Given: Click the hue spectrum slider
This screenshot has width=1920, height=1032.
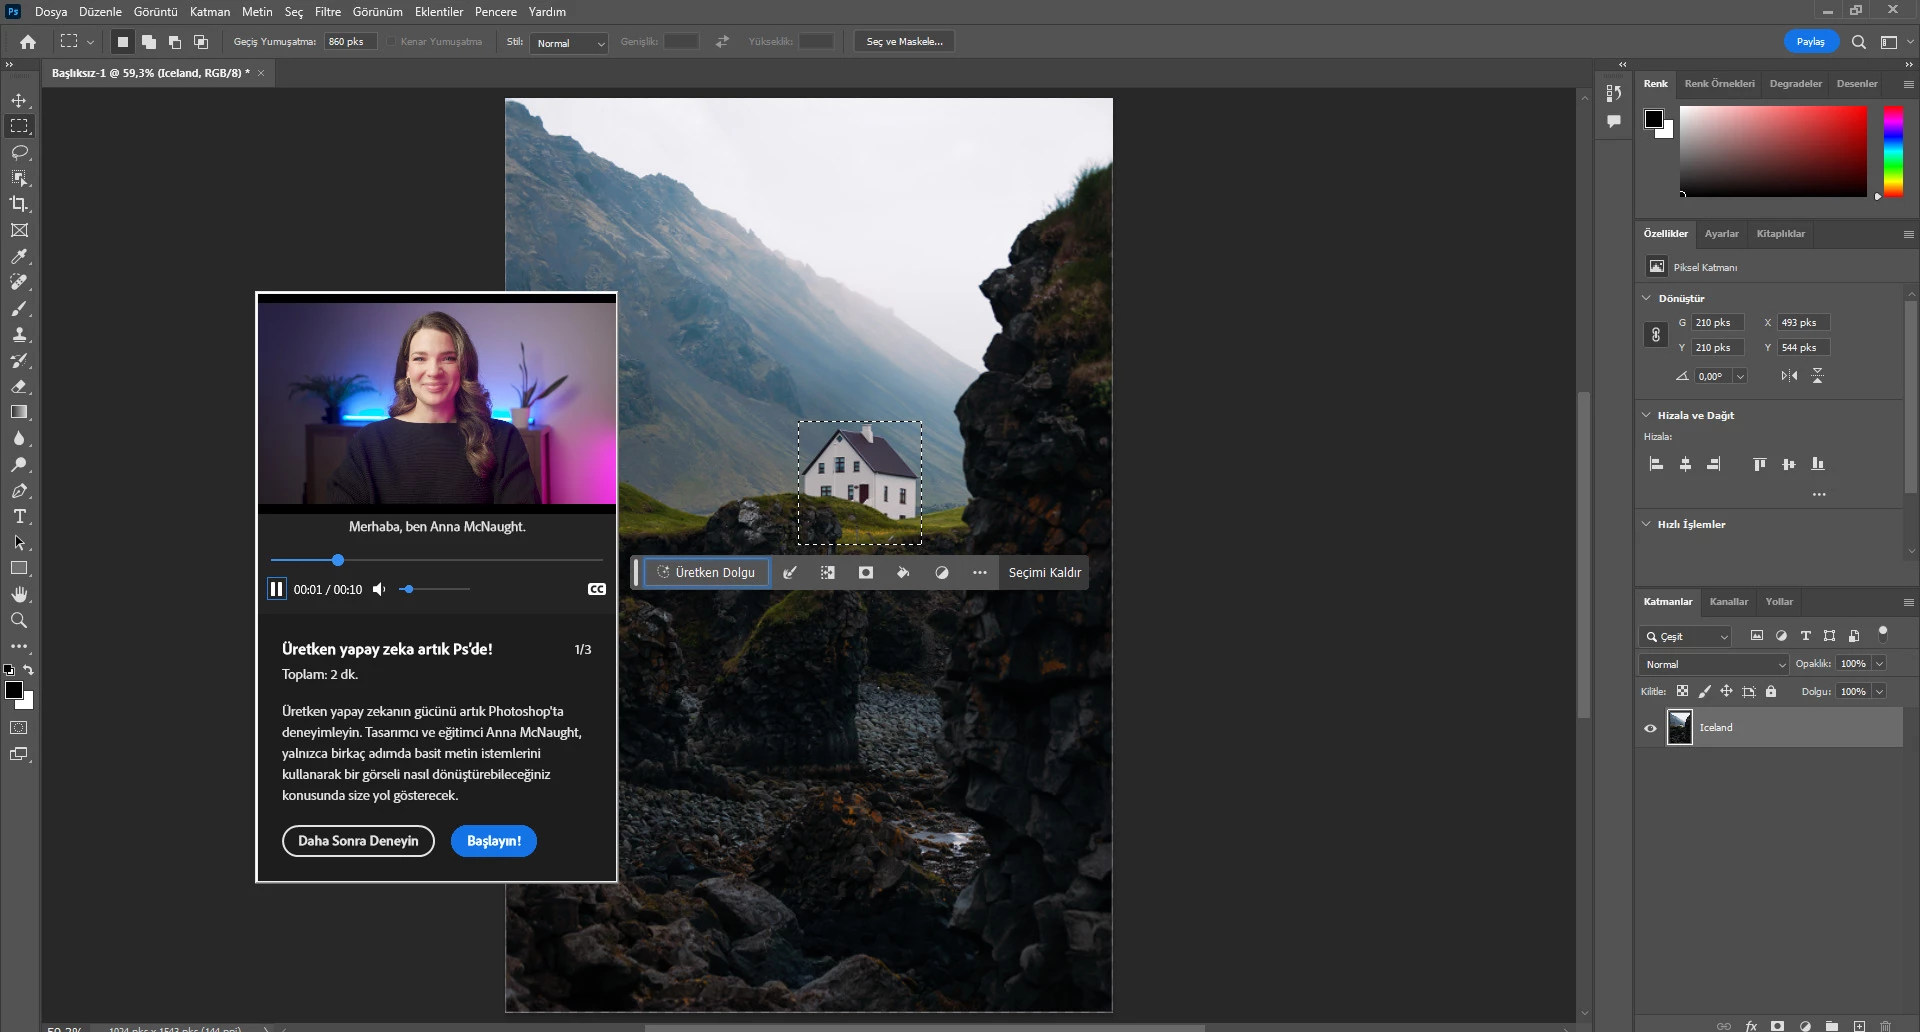Looking at the screenshot, I should (1893, 151).
